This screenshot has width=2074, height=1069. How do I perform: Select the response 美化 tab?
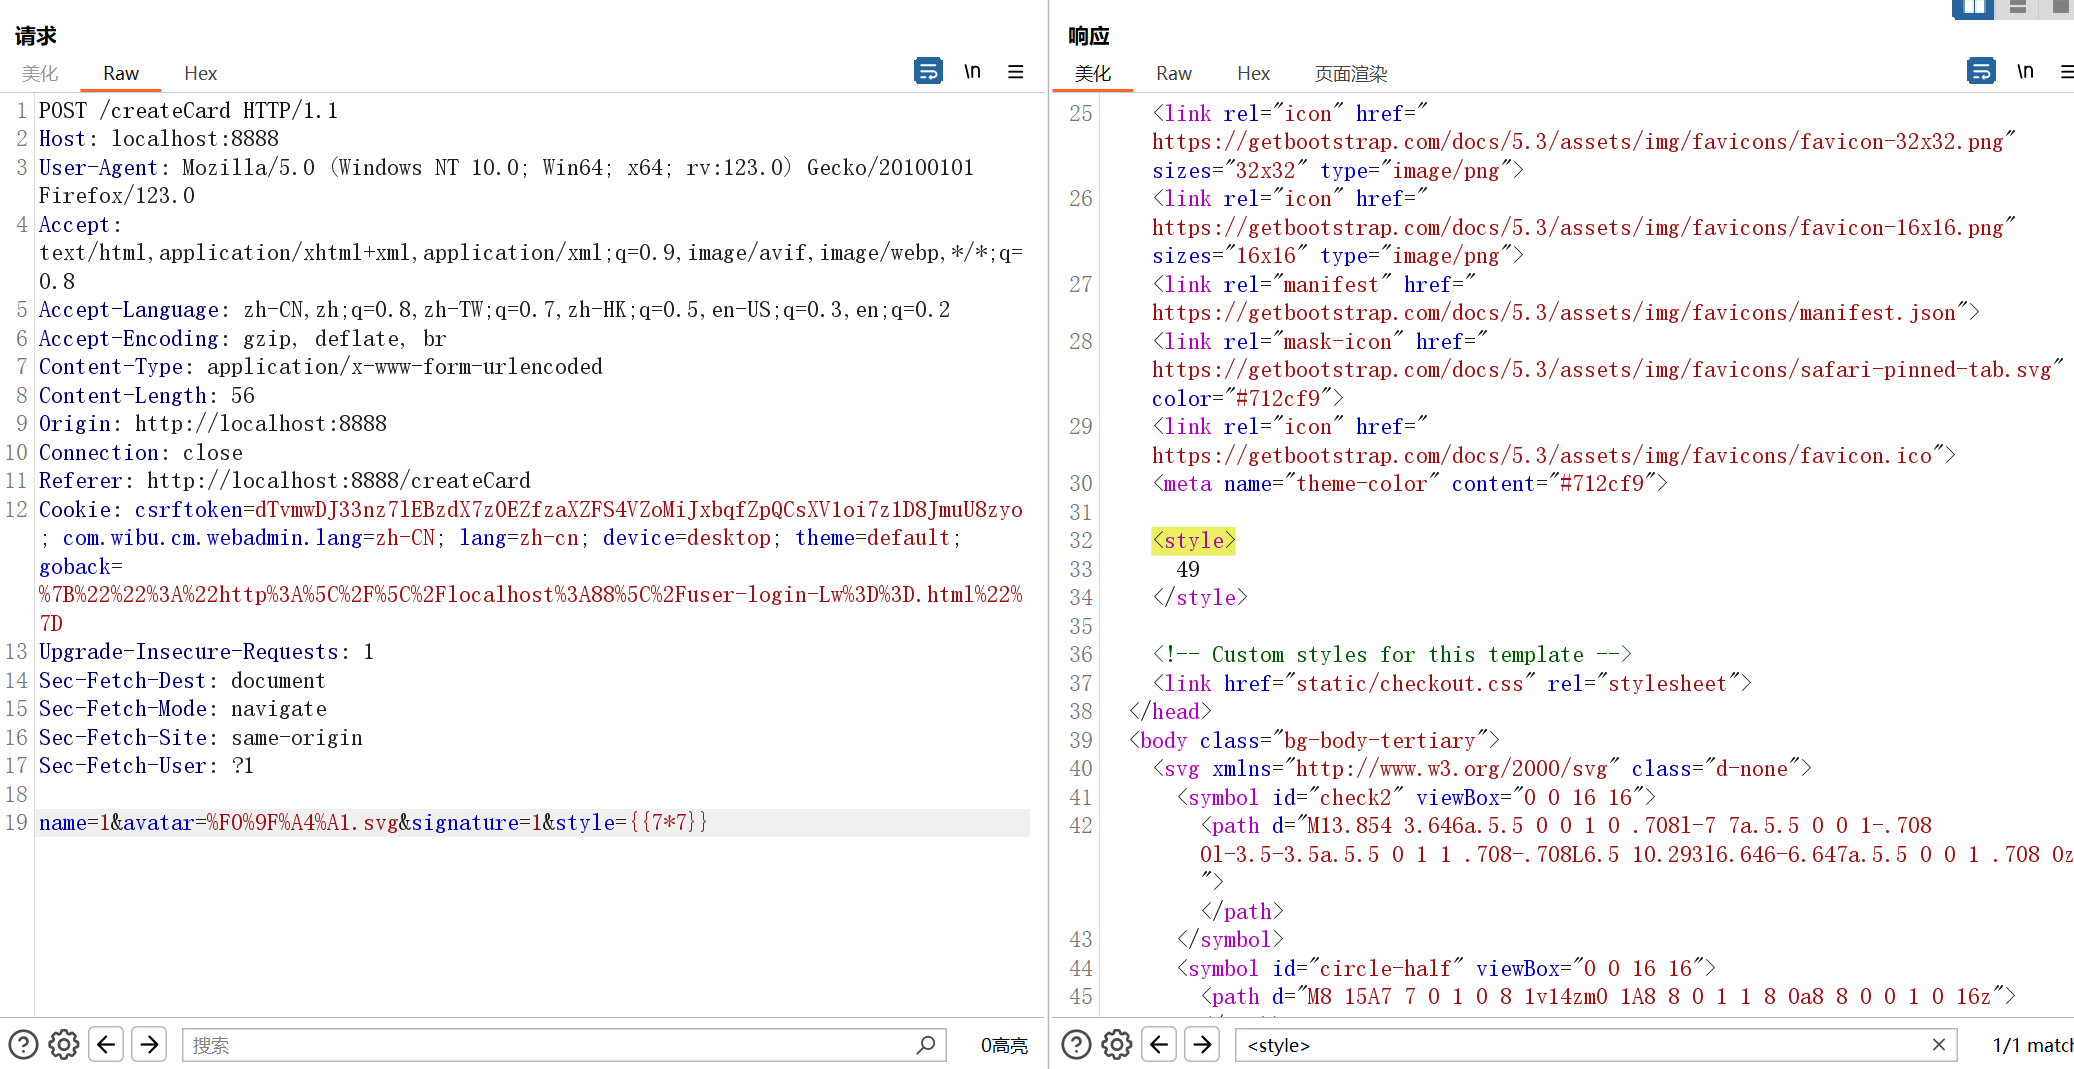click(x=1093, y=74)
